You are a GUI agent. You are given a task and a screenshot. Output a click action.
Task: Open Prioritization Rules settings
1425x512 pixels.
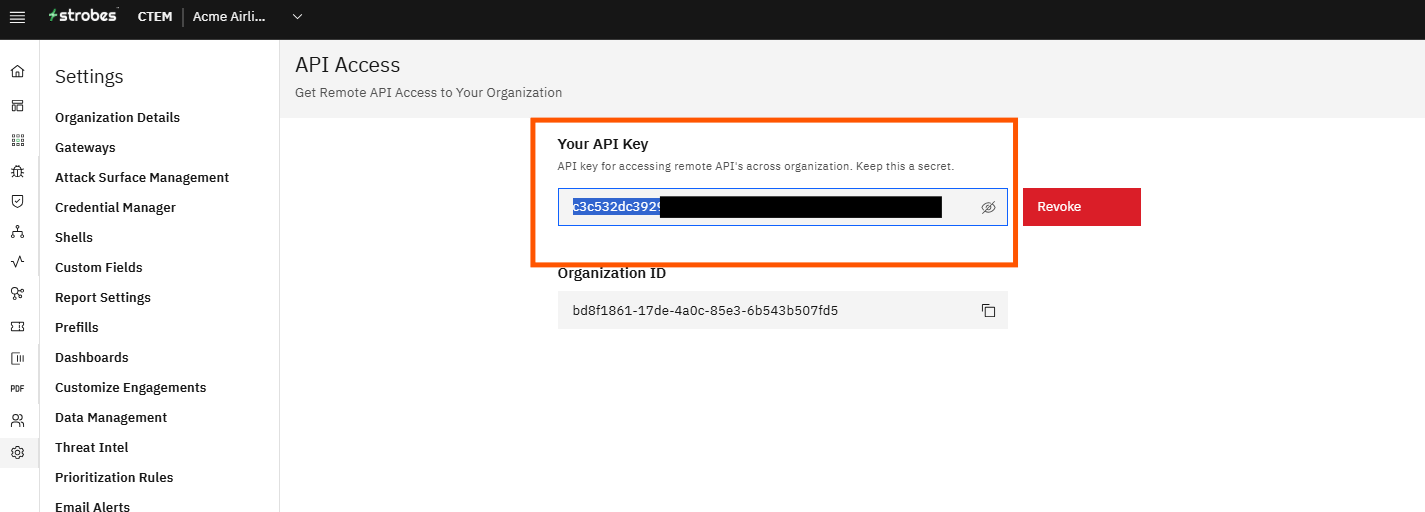pyautogui.click(x=114, y=477)
